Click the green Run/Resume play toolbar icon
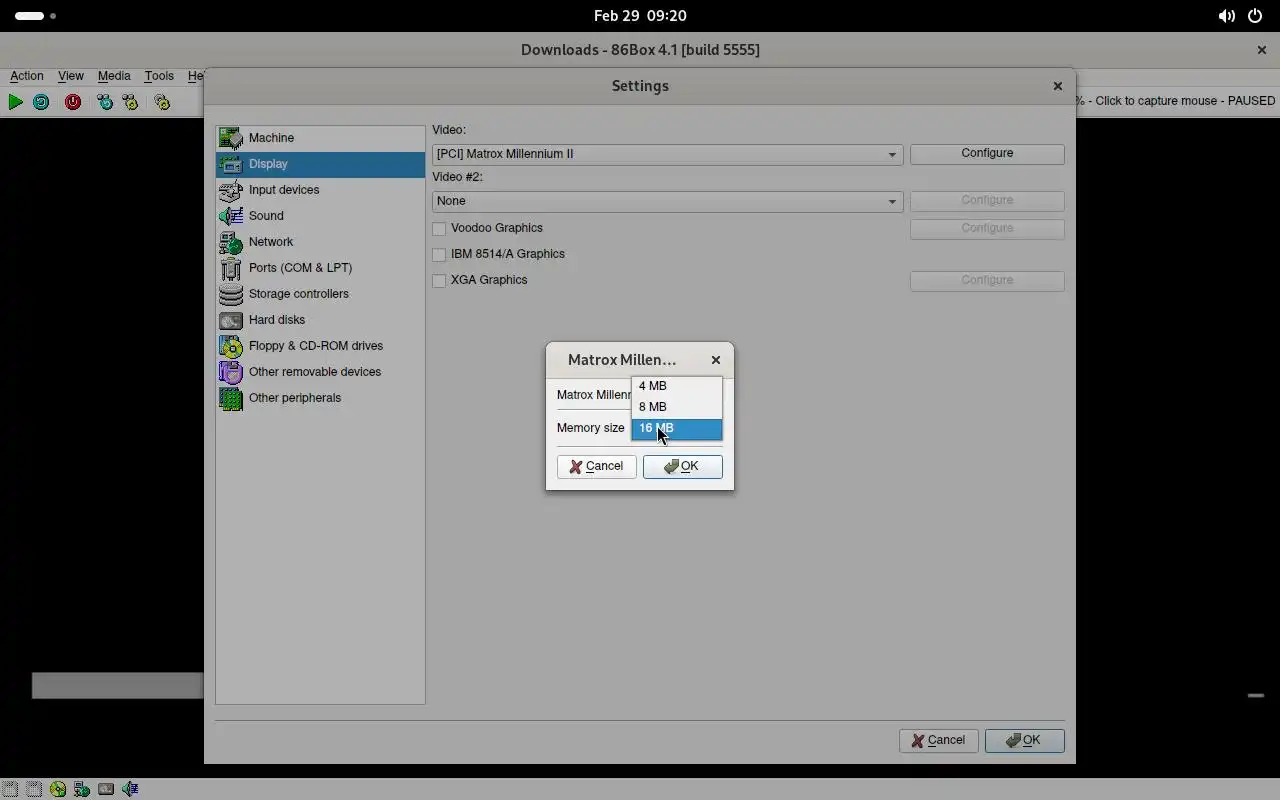Viewport: 1280px width, 800px height. [15, 102]
